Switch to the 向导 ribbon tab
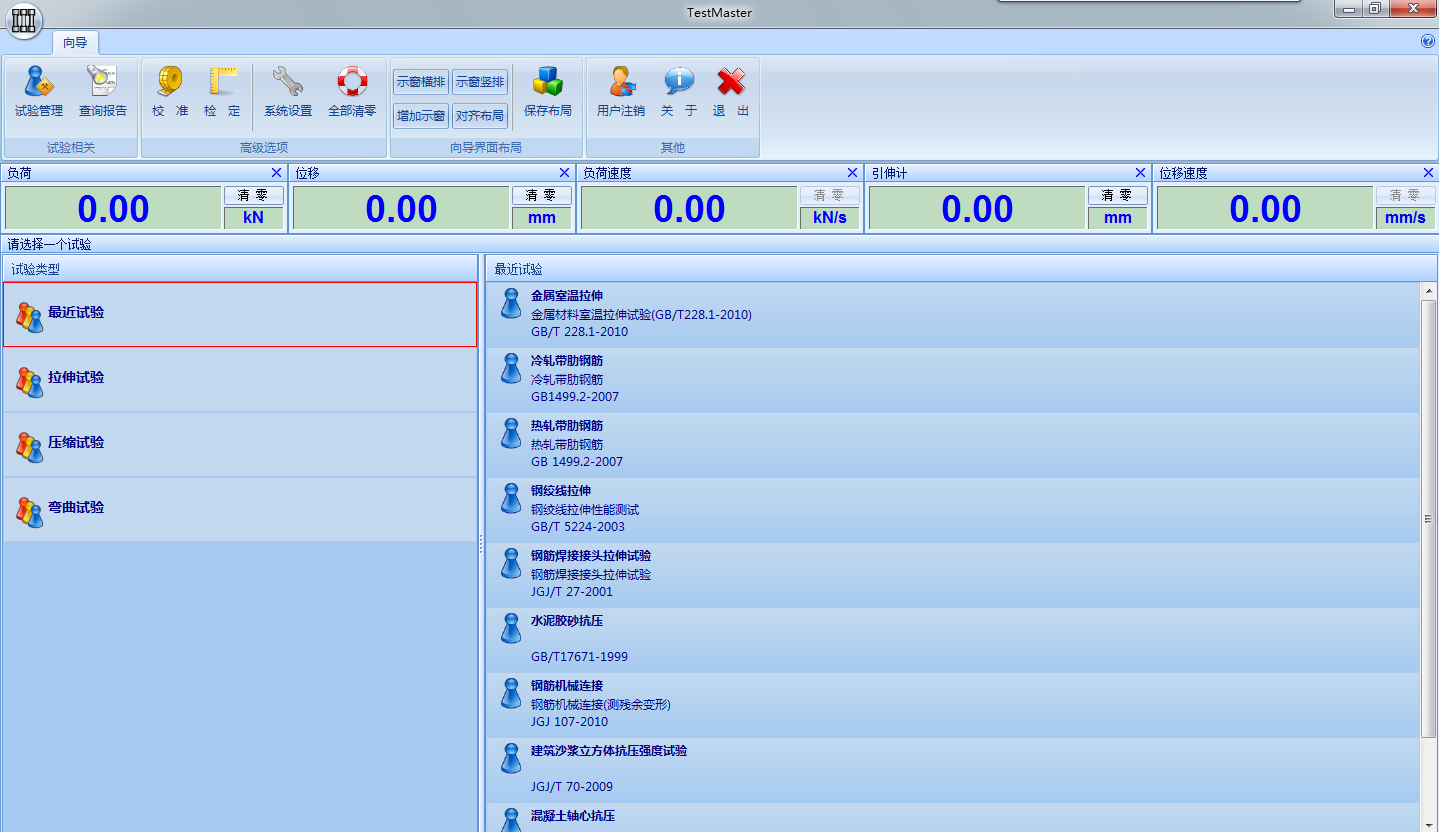 77,43
